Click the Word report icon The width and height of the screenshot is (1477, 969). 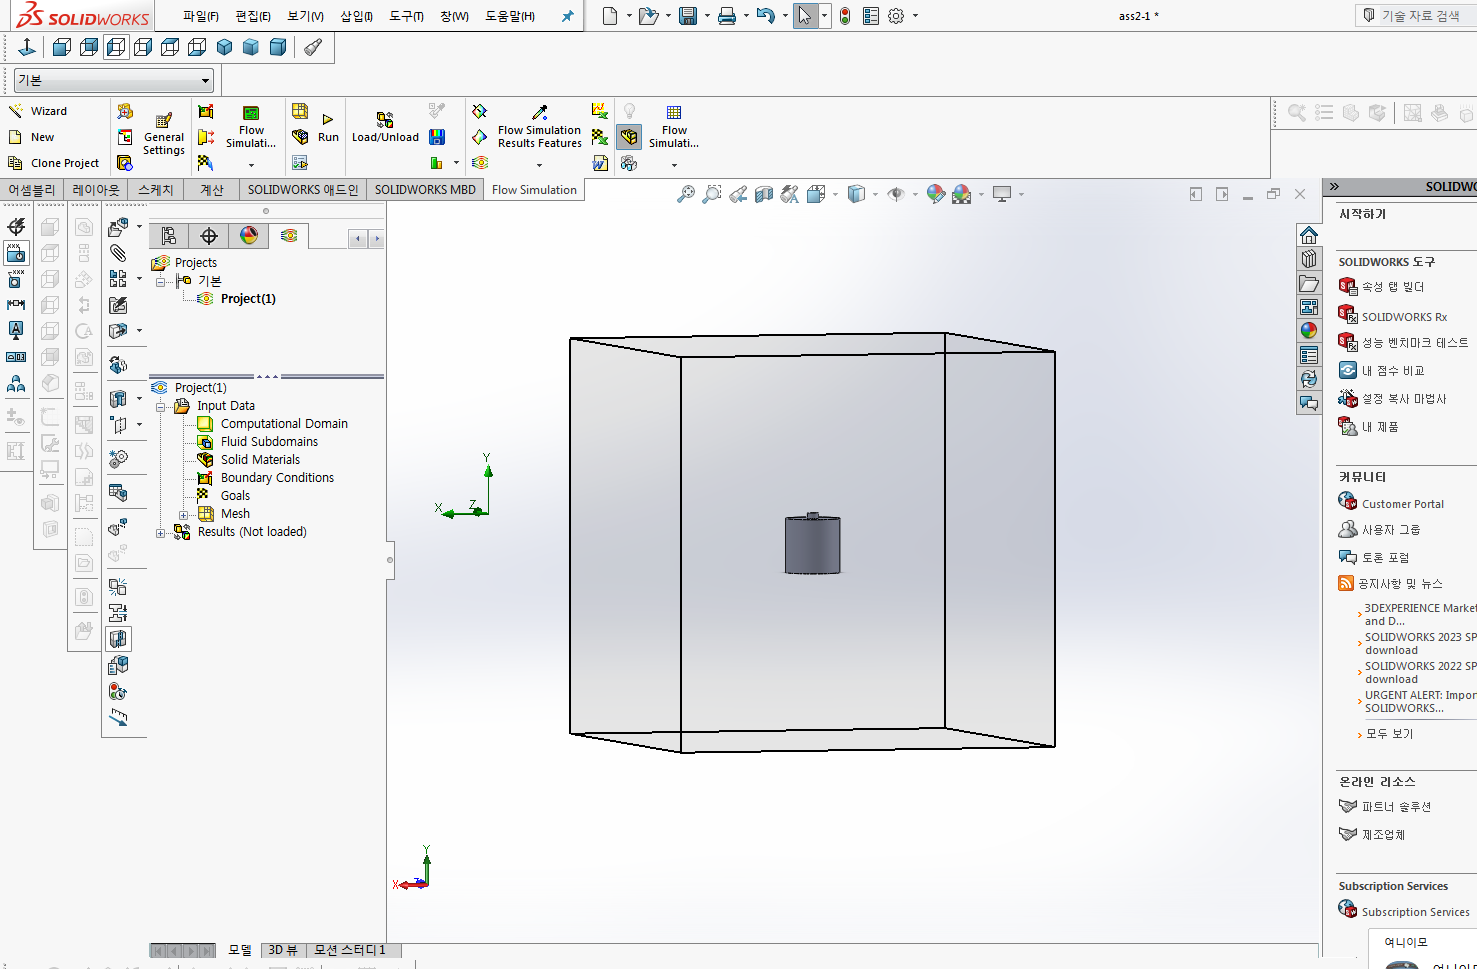point(600,163)
